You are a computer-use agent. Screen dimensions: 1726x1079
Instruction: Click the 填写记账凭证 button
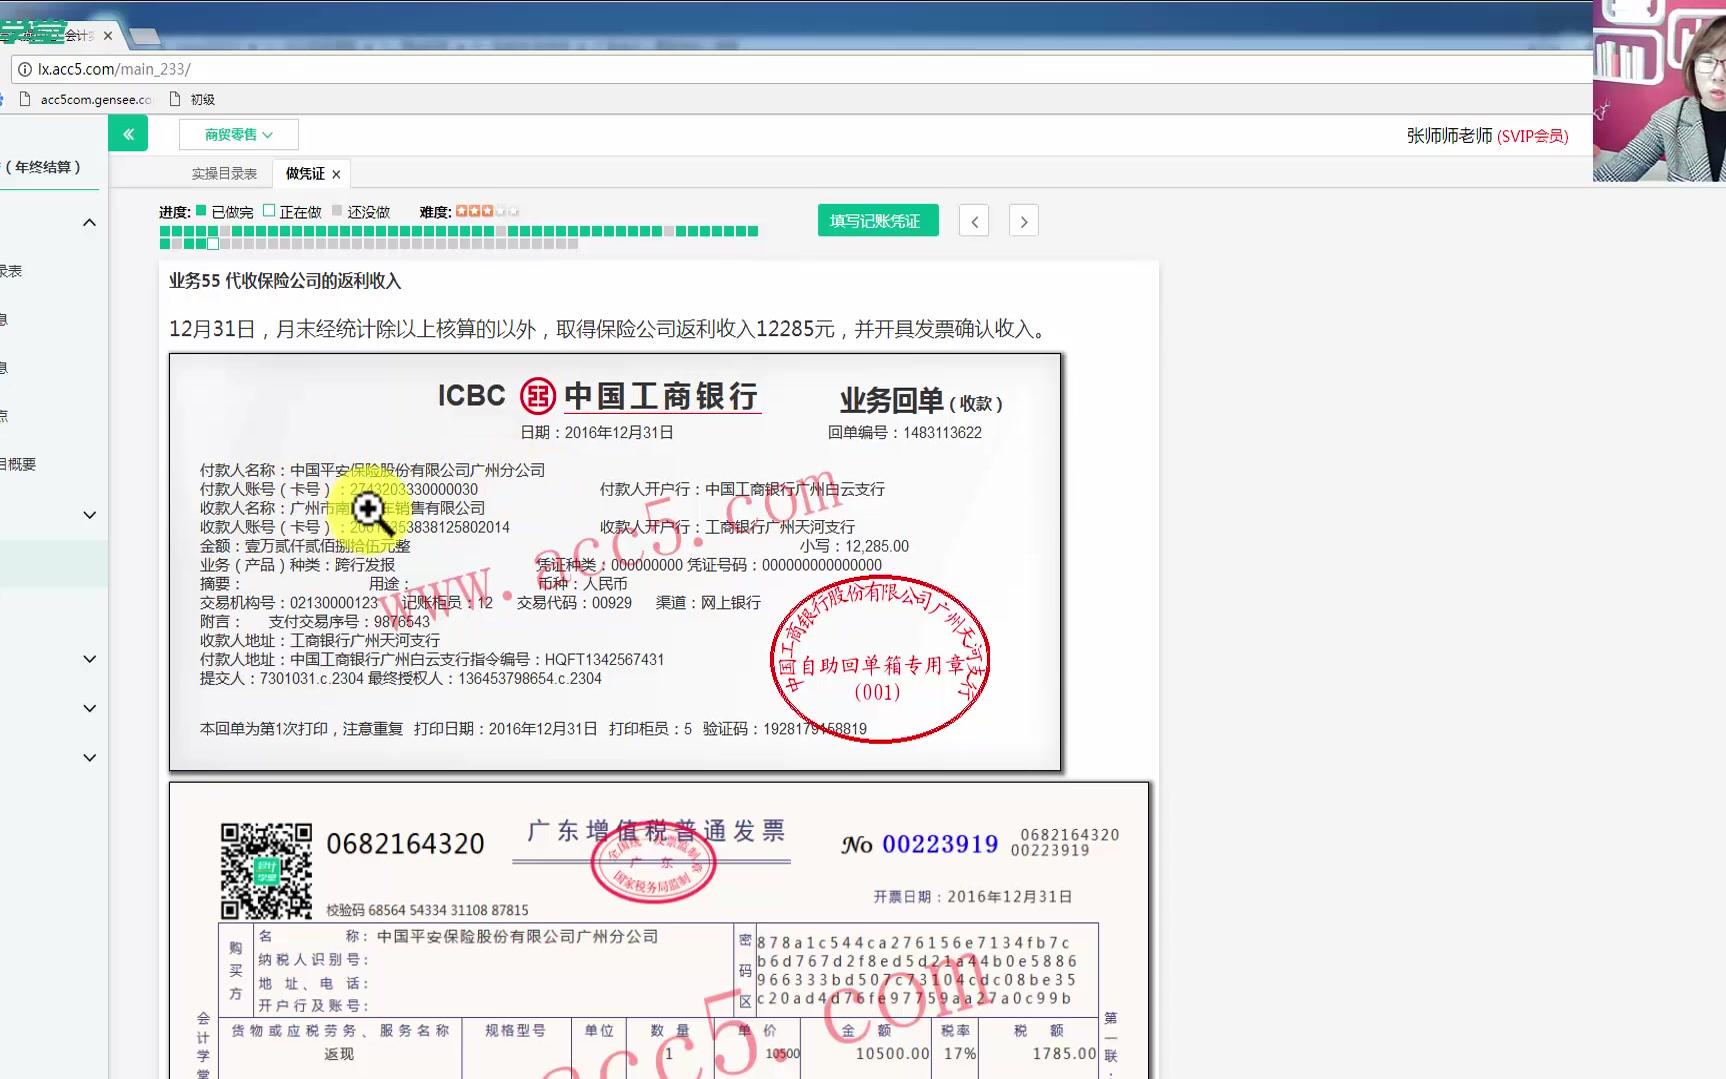coord(878,220)
